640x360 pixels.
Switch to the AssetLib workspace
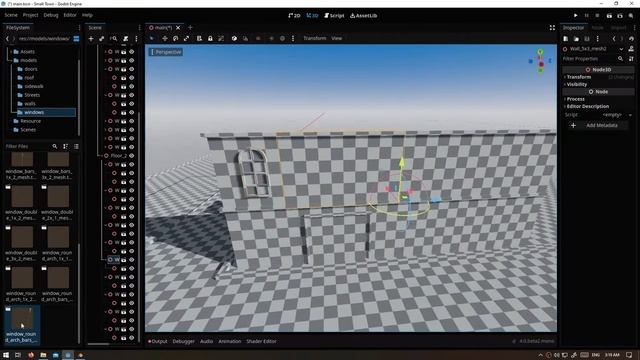click(x=364, y=16)
